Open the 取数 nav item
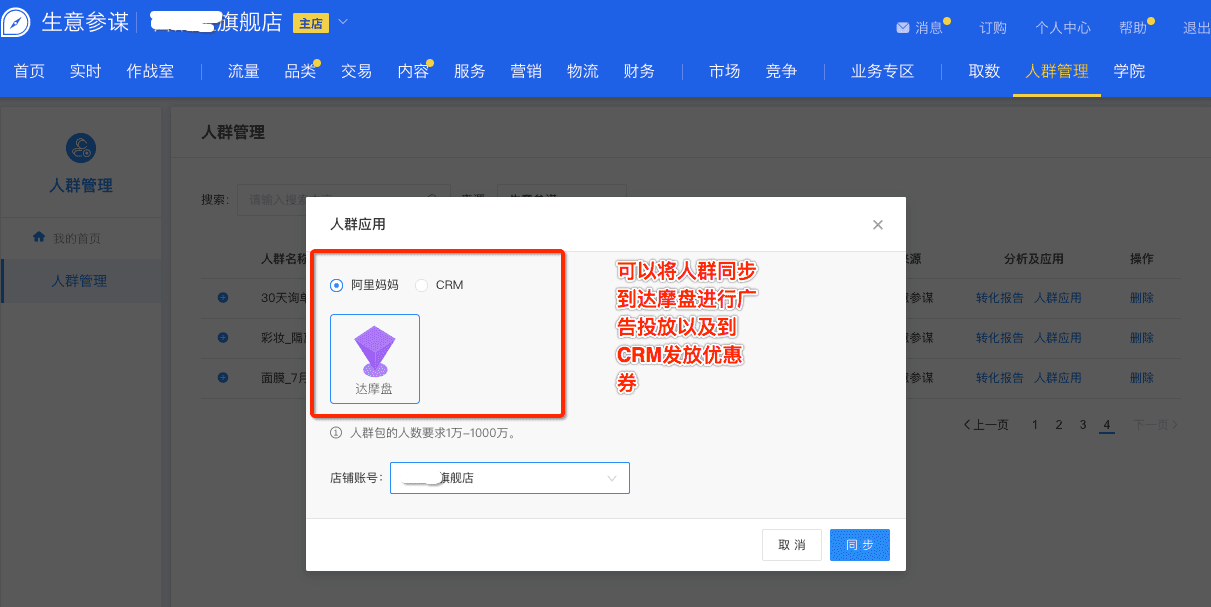This screenshot has height=607, width=1211. tap(984, 71)
